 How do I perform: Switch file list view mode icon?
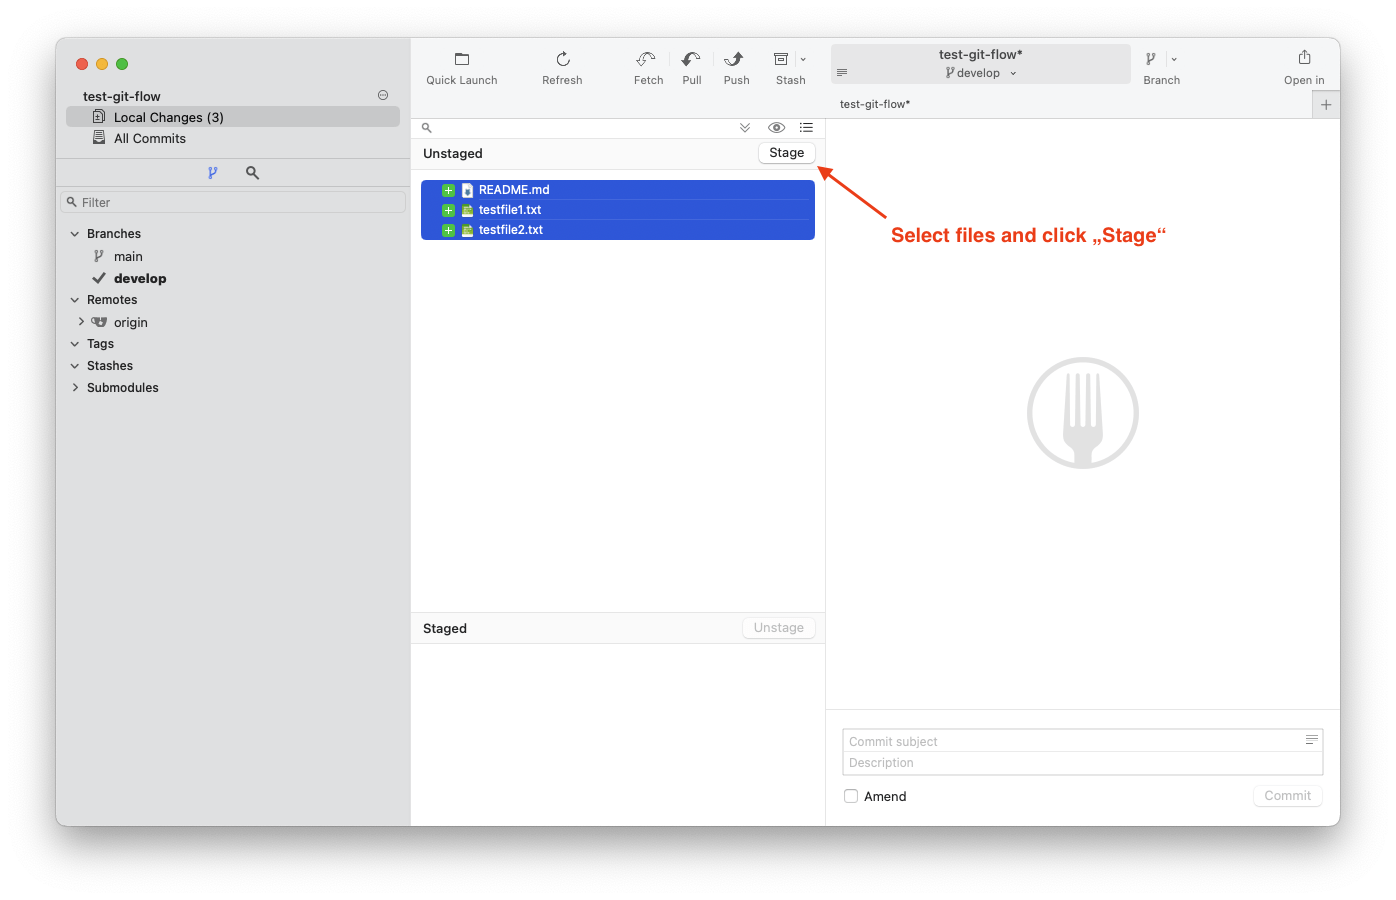pos(806,128)
